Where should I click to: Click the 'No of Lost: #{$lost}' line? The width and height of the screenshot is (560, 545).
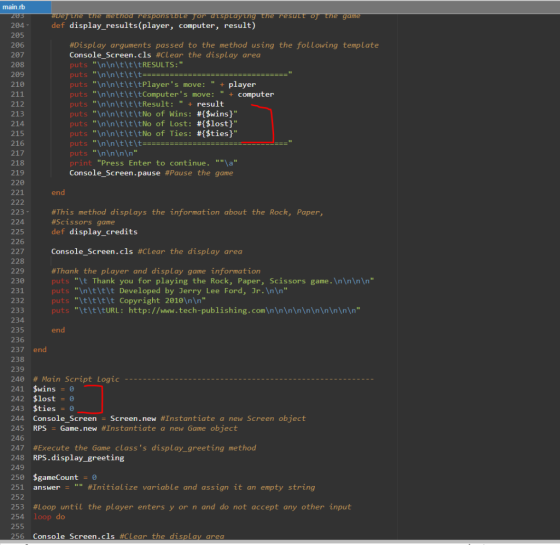coord(153,124)
